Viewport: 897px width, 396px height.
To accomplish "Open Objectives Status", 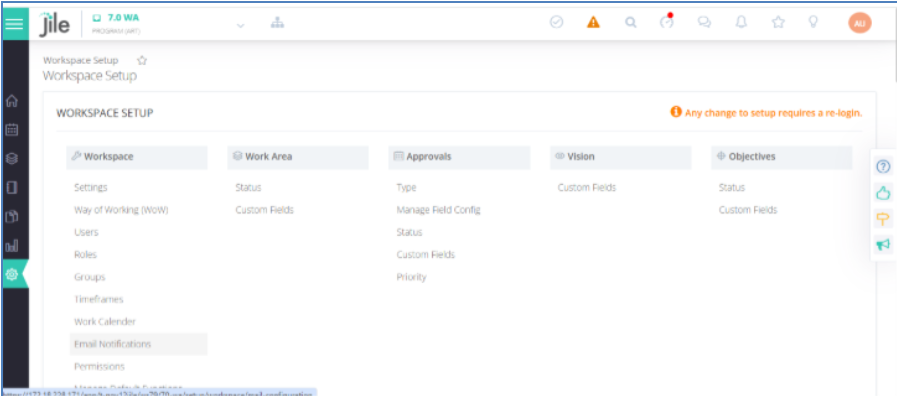I will (x=732, y=188).
